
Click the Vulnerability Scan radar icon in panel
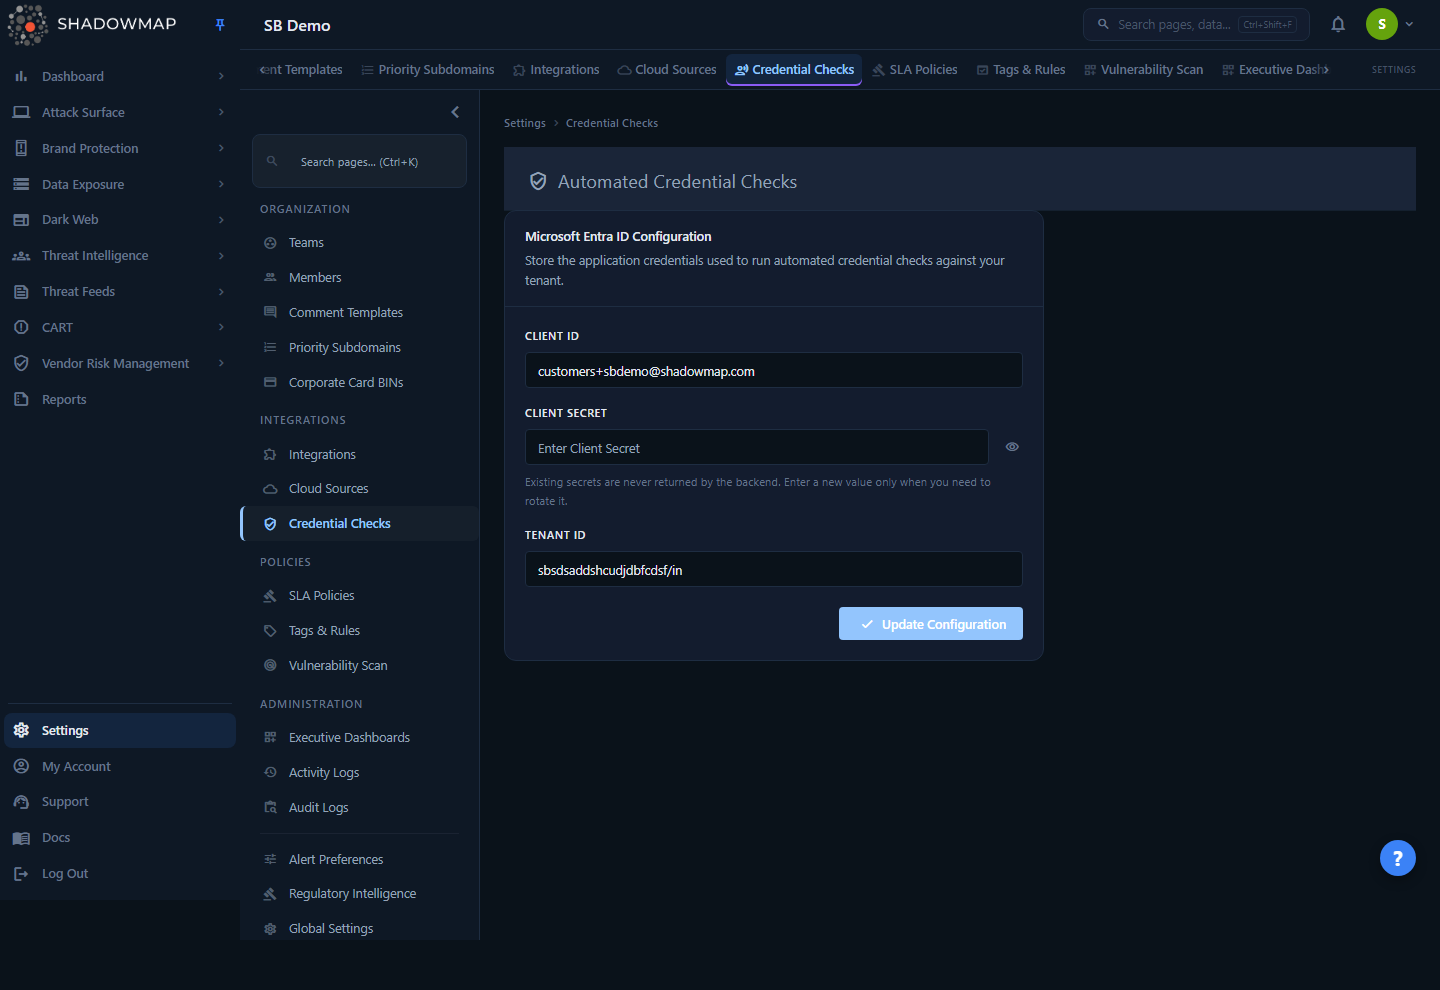270,665
